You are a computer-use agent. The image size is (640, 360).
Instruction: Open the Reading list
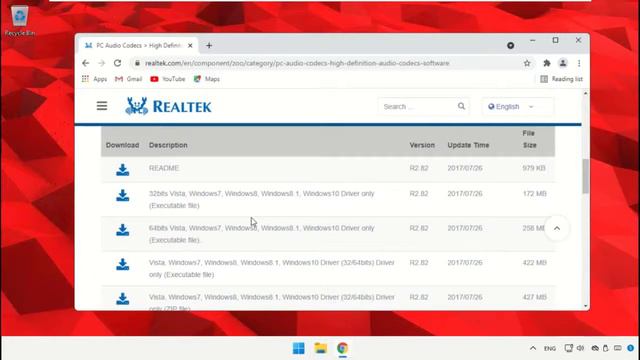pos(562,79)
